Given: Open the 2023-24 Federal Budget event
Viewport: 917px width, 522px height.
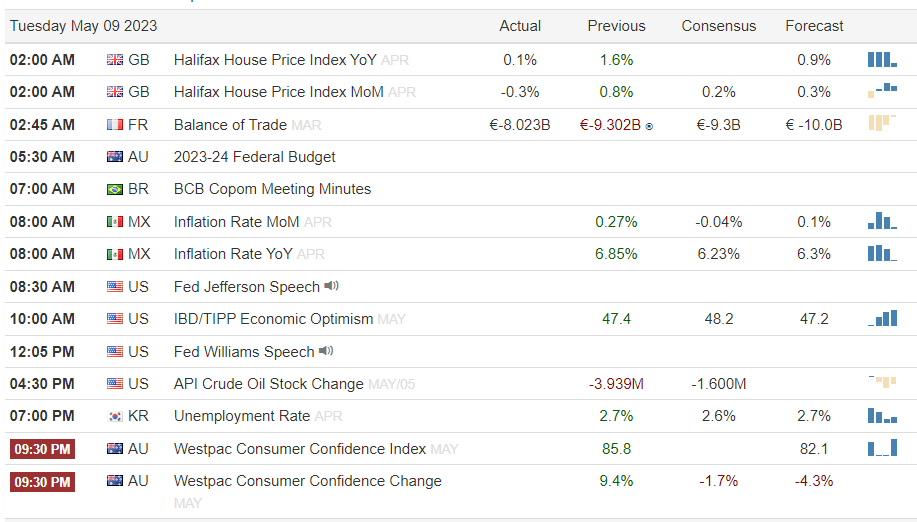Looking at the screenshot, I should (254, 157).
